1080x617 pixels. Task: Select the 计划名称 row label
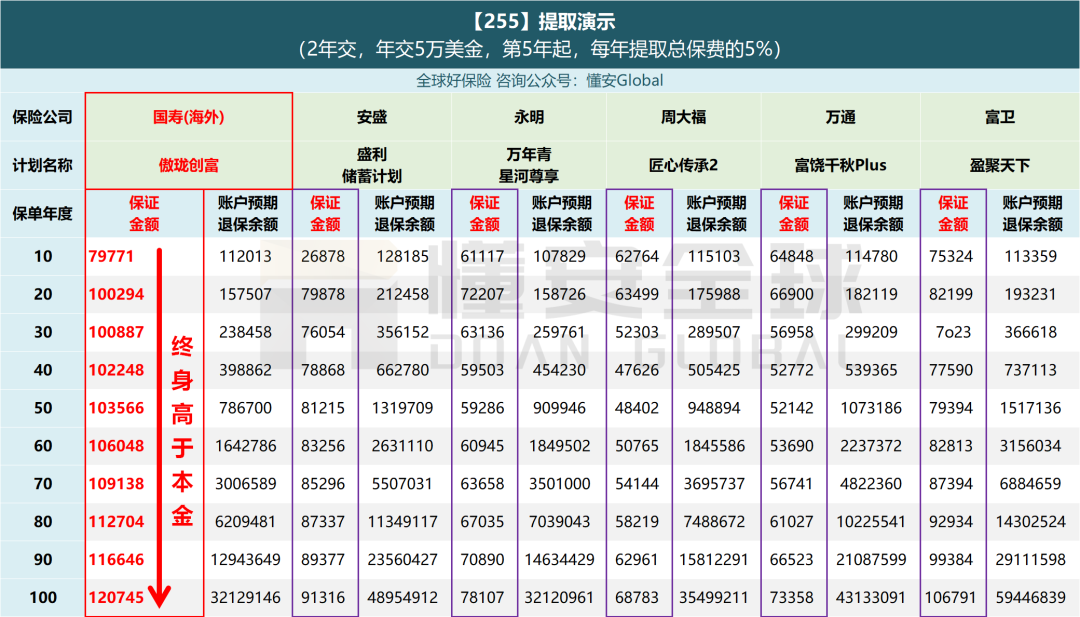43,165
